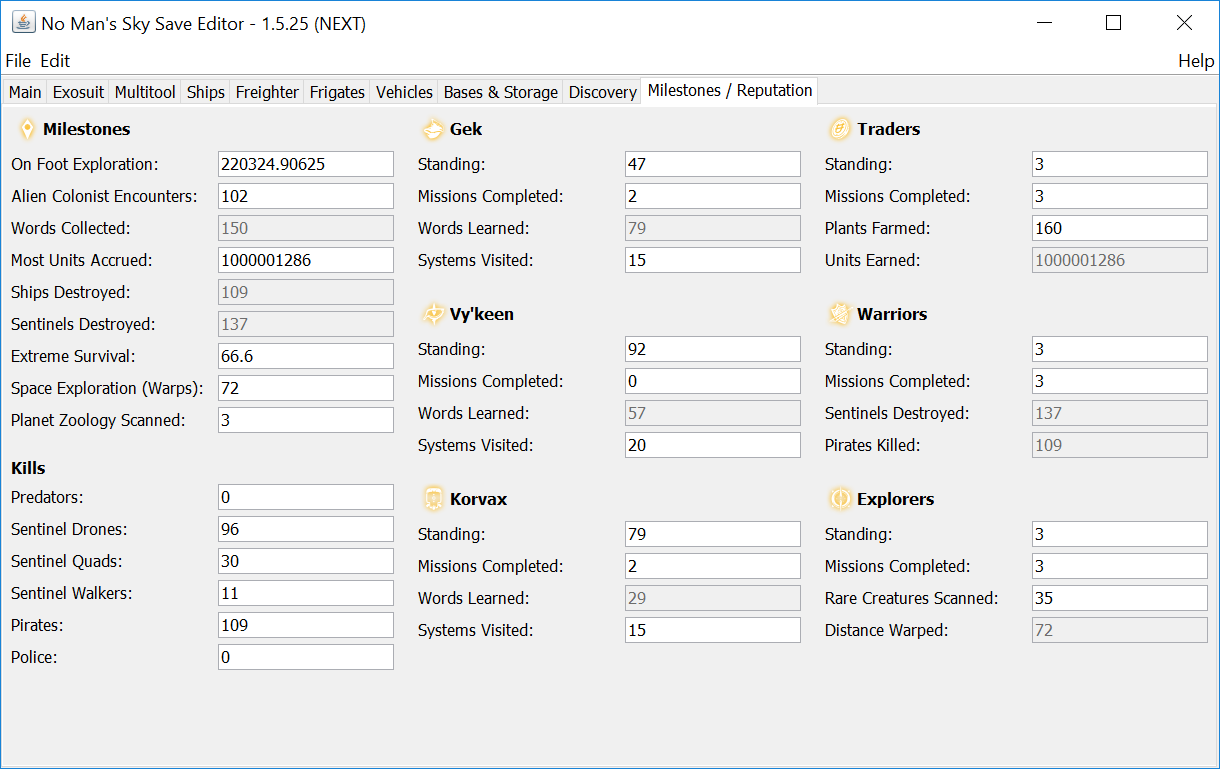Image resolution: width=1220 pixels, height=769 pixels.
Task: Click the 'Kills' section heading
Action: coord(28,468)
